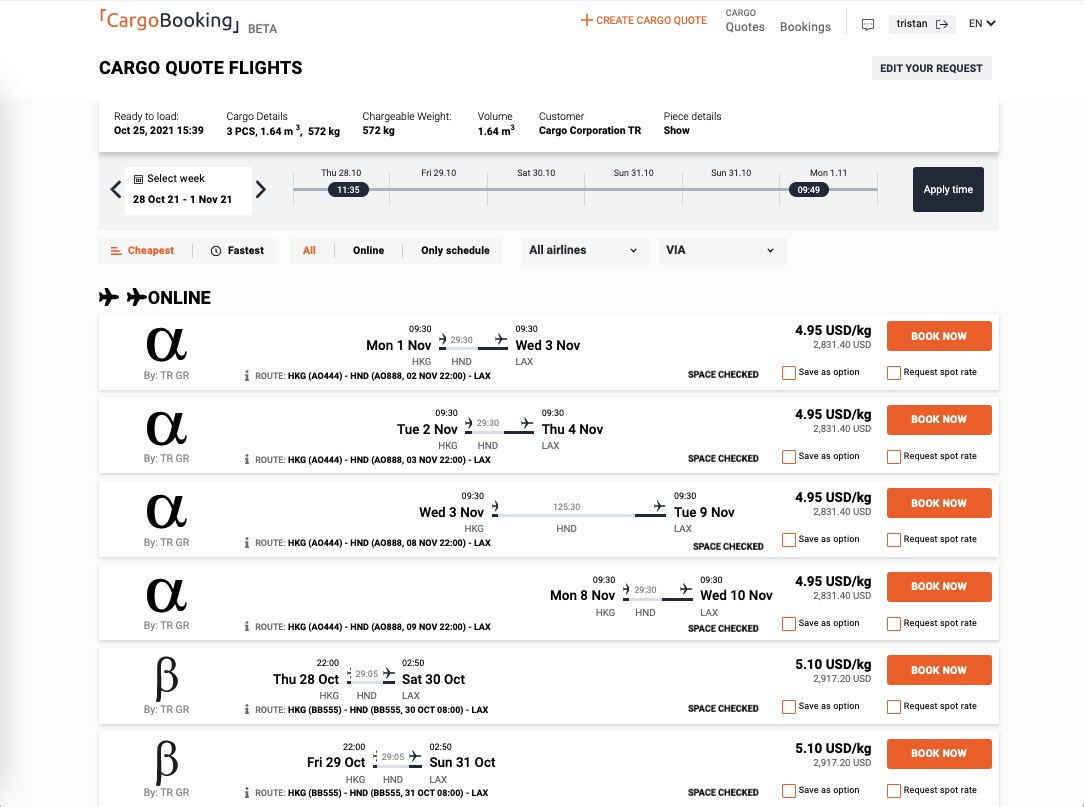Check Save as option for Mon 1 Nov flight
The width and height of the screenshot is (1084, 807).
coord(789,373)
